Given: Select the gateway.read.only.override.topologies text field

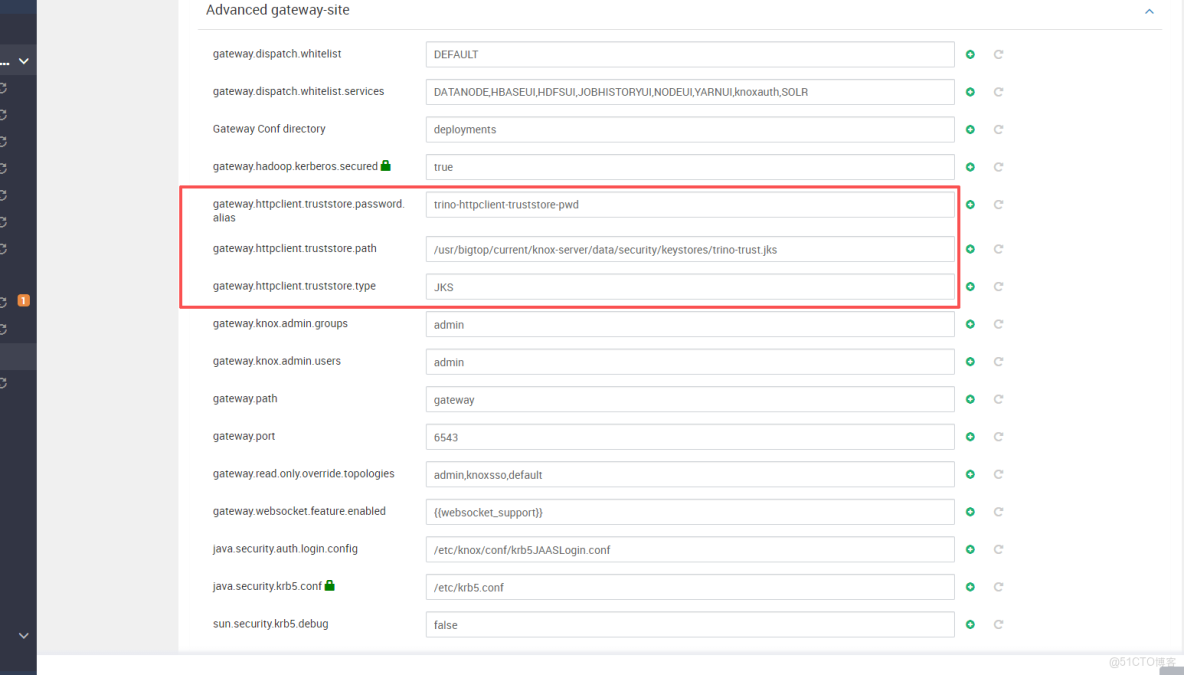Looking at the screenshot, I should [x=690, y=474].
